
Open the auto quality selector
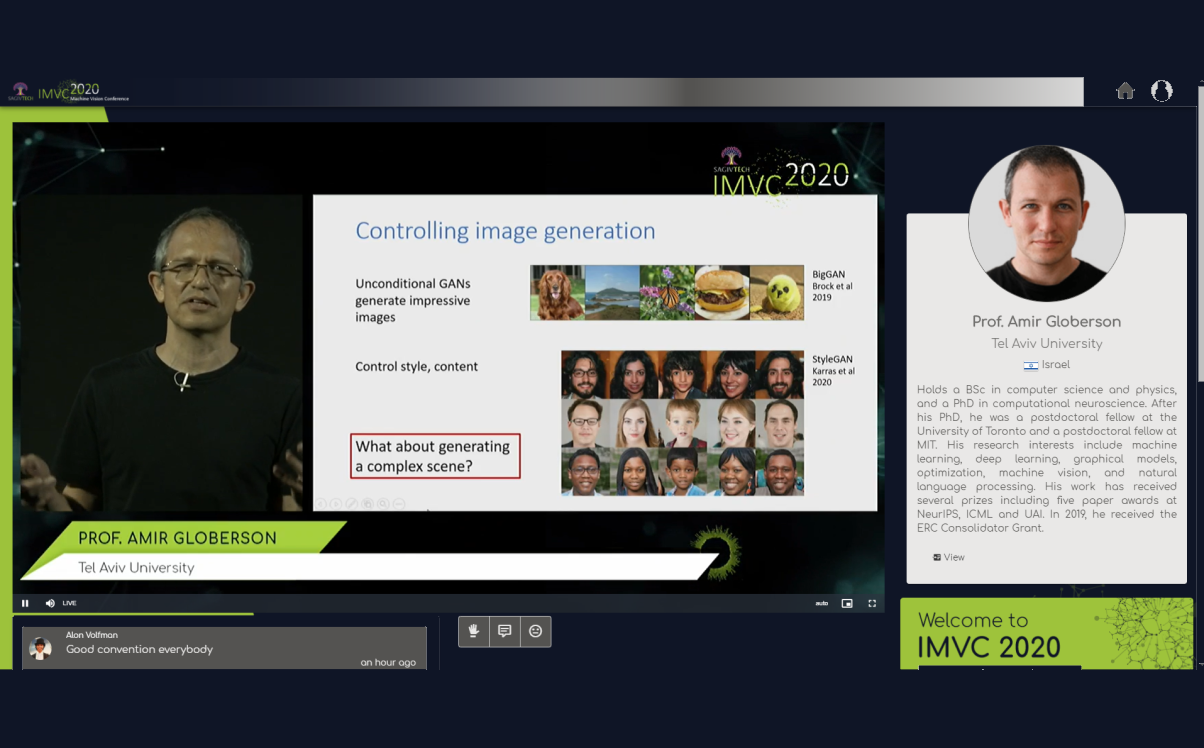coord(821,603)
